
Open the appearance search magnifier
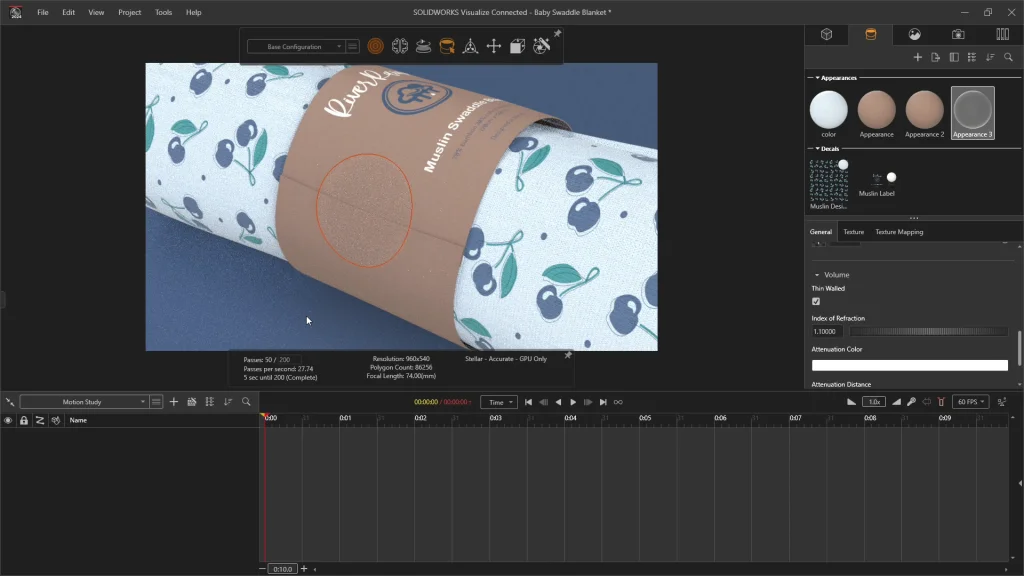1008,58
